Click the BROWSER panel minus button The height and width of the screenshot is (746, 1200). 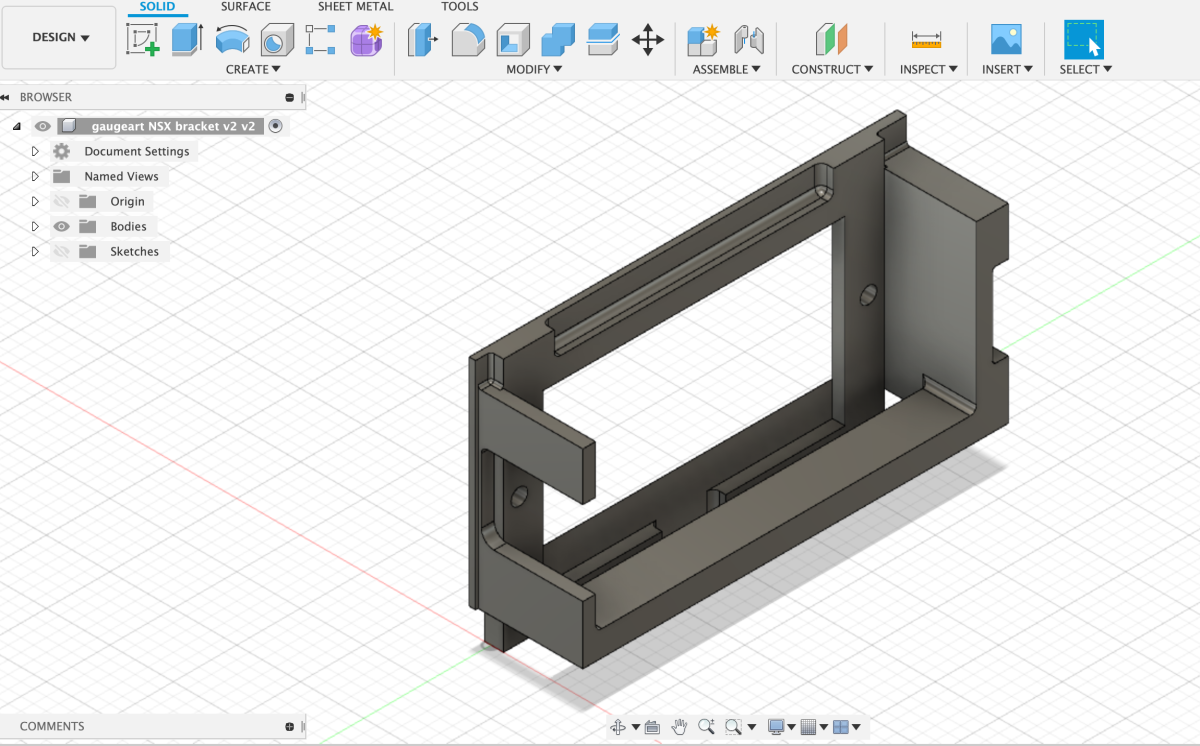[290, 97]
